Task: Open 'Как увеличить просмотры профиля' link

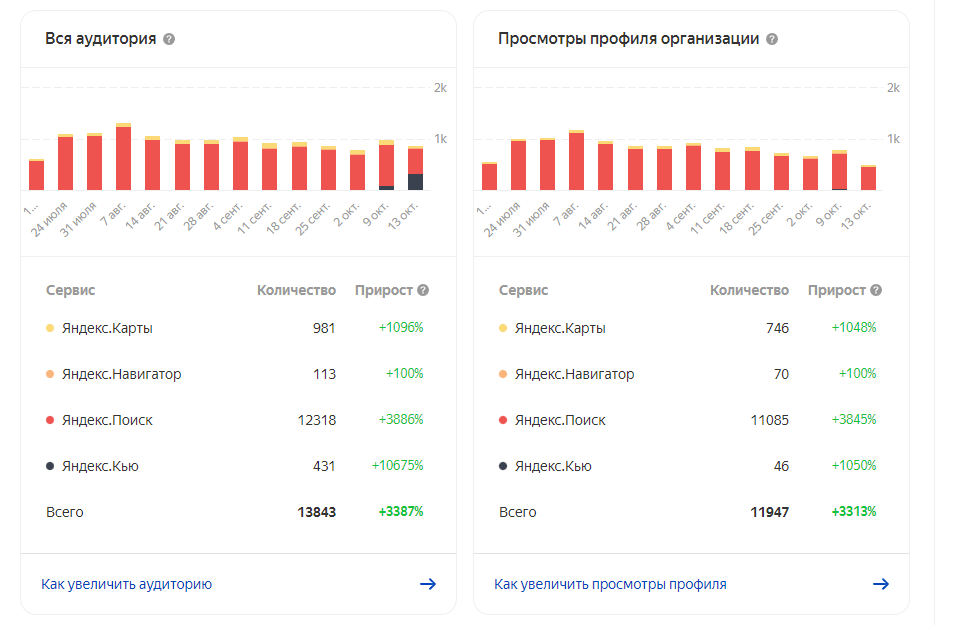Action: pos(610,584)
